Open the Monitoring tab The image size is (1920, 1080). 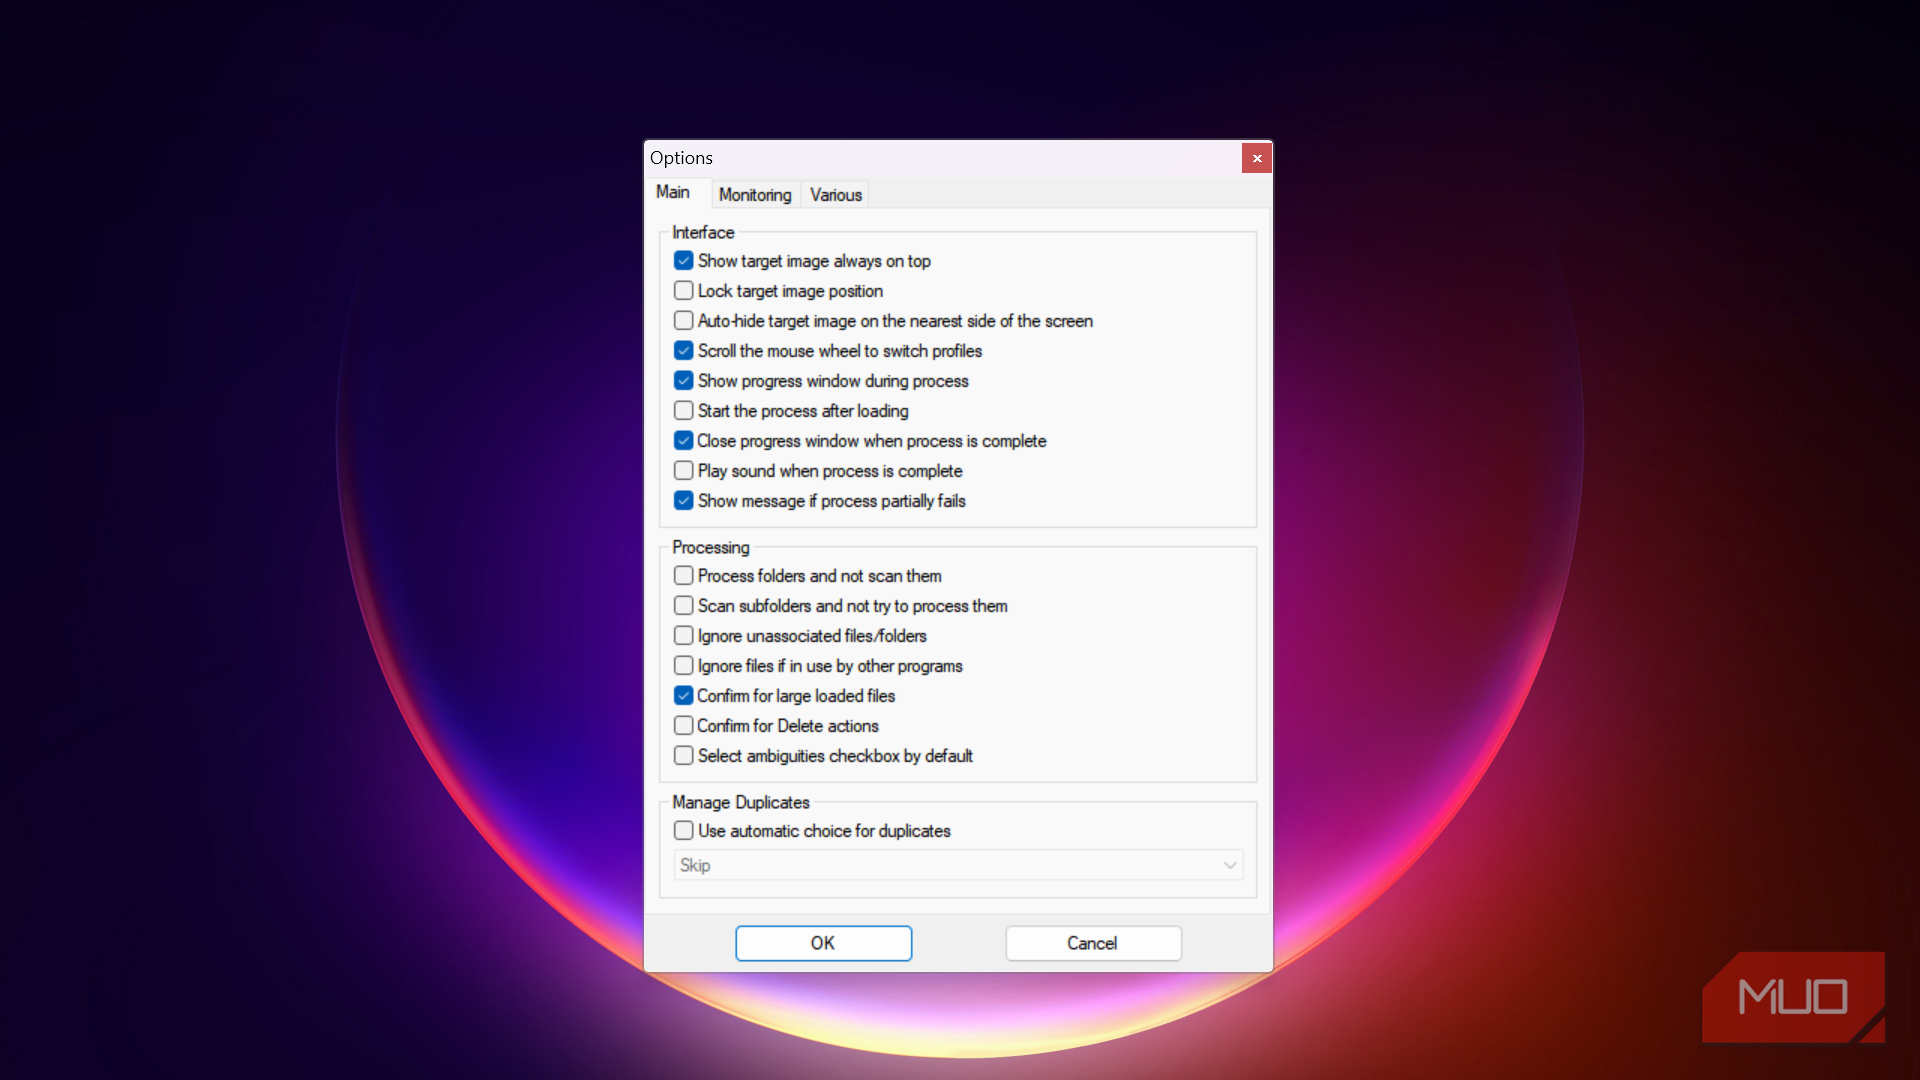(x=755, y=195)
